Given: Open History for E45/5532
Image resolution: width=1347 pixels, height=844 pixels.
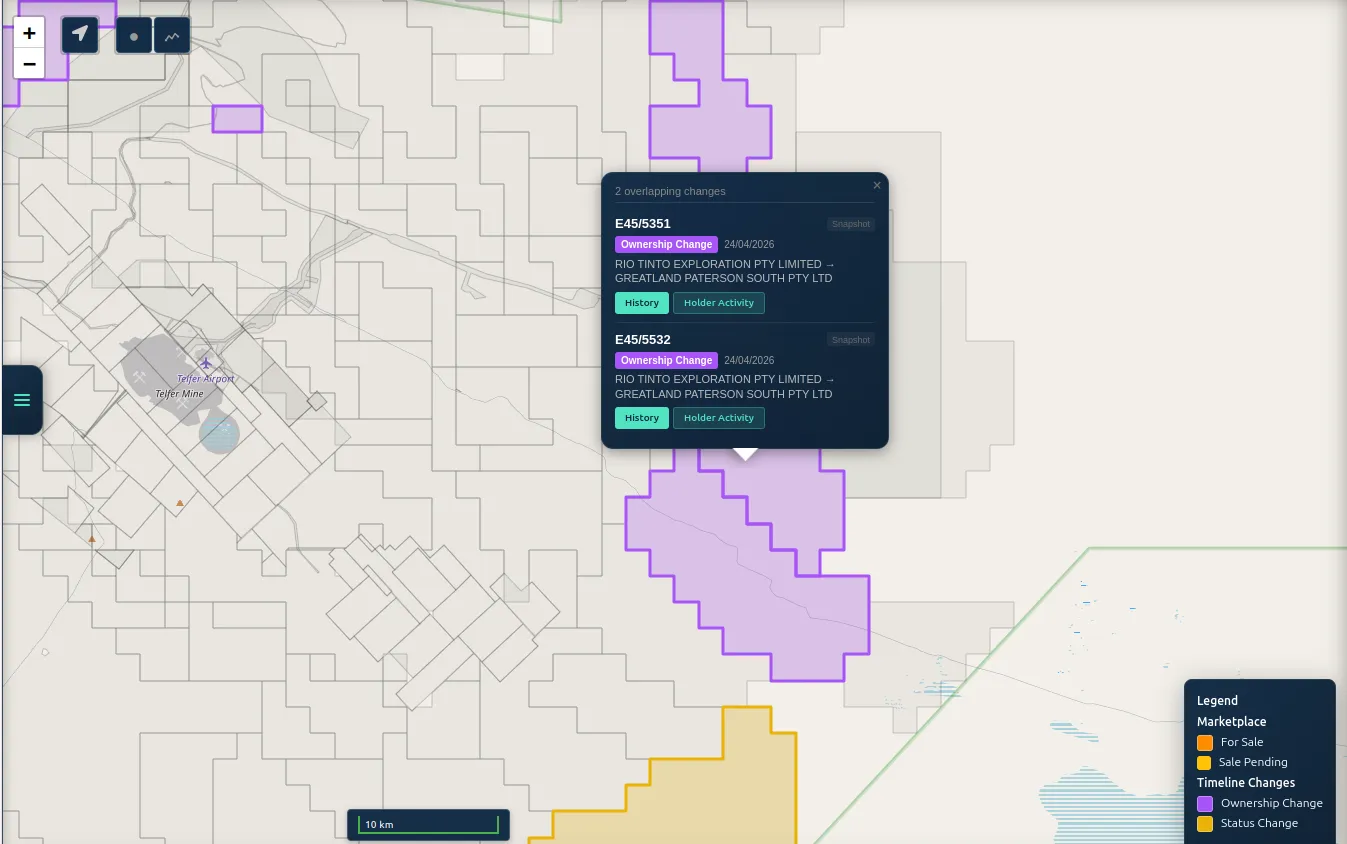Looking at the screenshot, I should pyautogui.click(x=642, y=418).
